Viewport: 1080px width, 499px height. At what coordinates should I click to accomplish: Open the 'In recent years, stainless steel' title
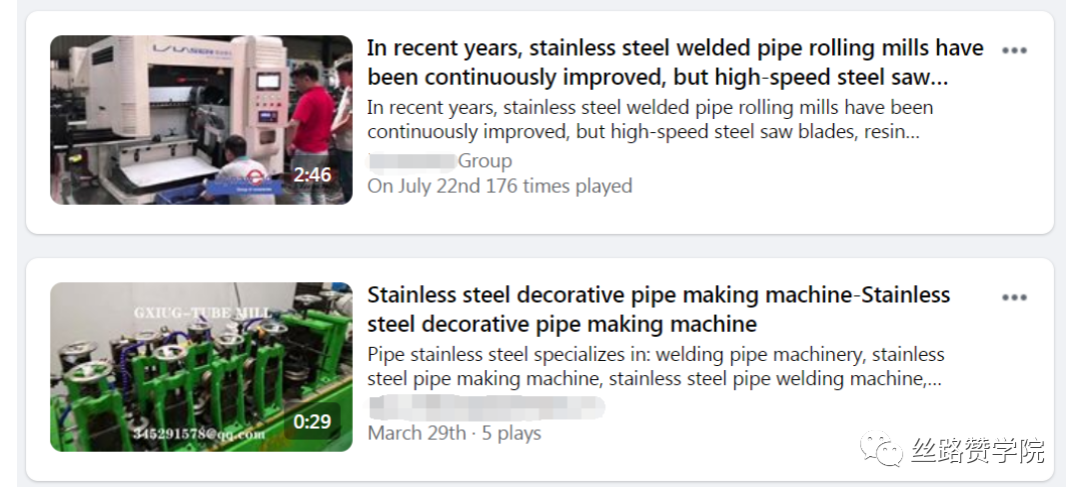coord(675,62)
